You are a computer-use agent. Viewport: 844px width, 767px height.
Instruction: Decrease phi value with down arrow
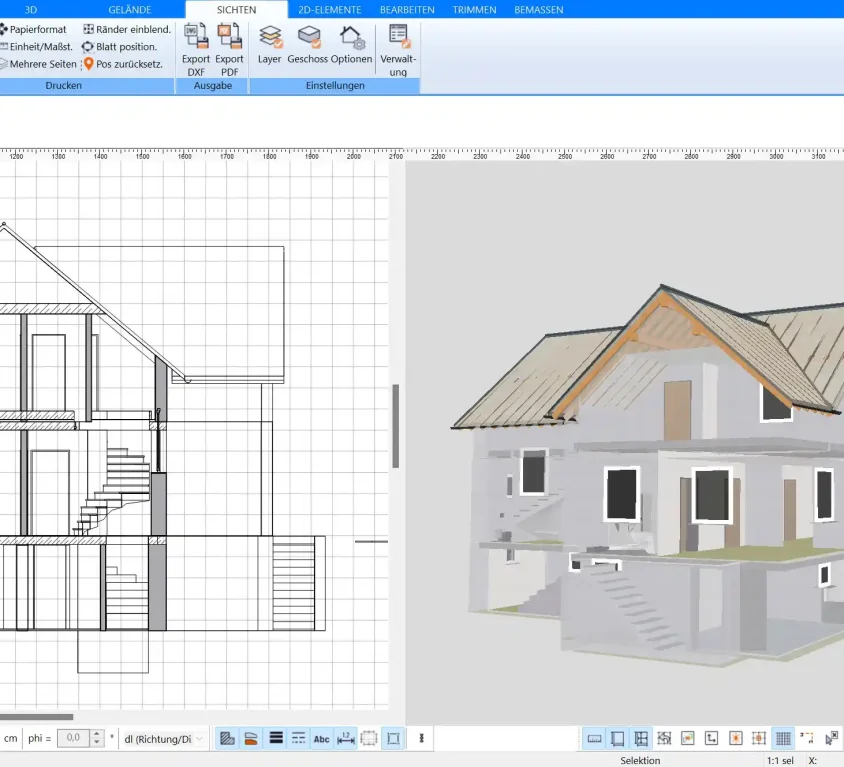point(97,743)
